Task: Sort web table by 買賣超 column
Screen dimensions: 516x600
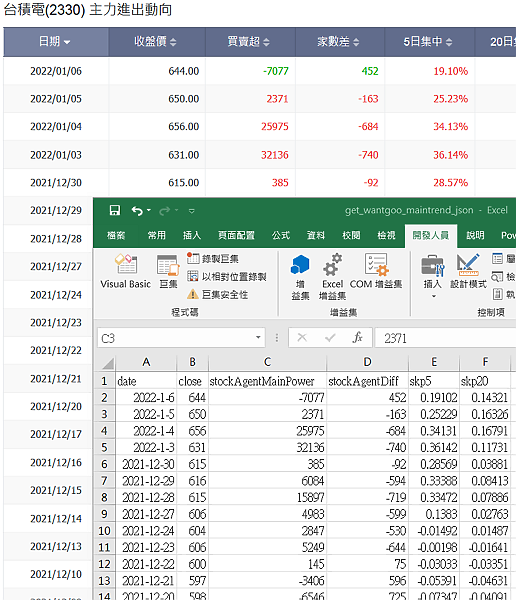Action: pos(249,41)
